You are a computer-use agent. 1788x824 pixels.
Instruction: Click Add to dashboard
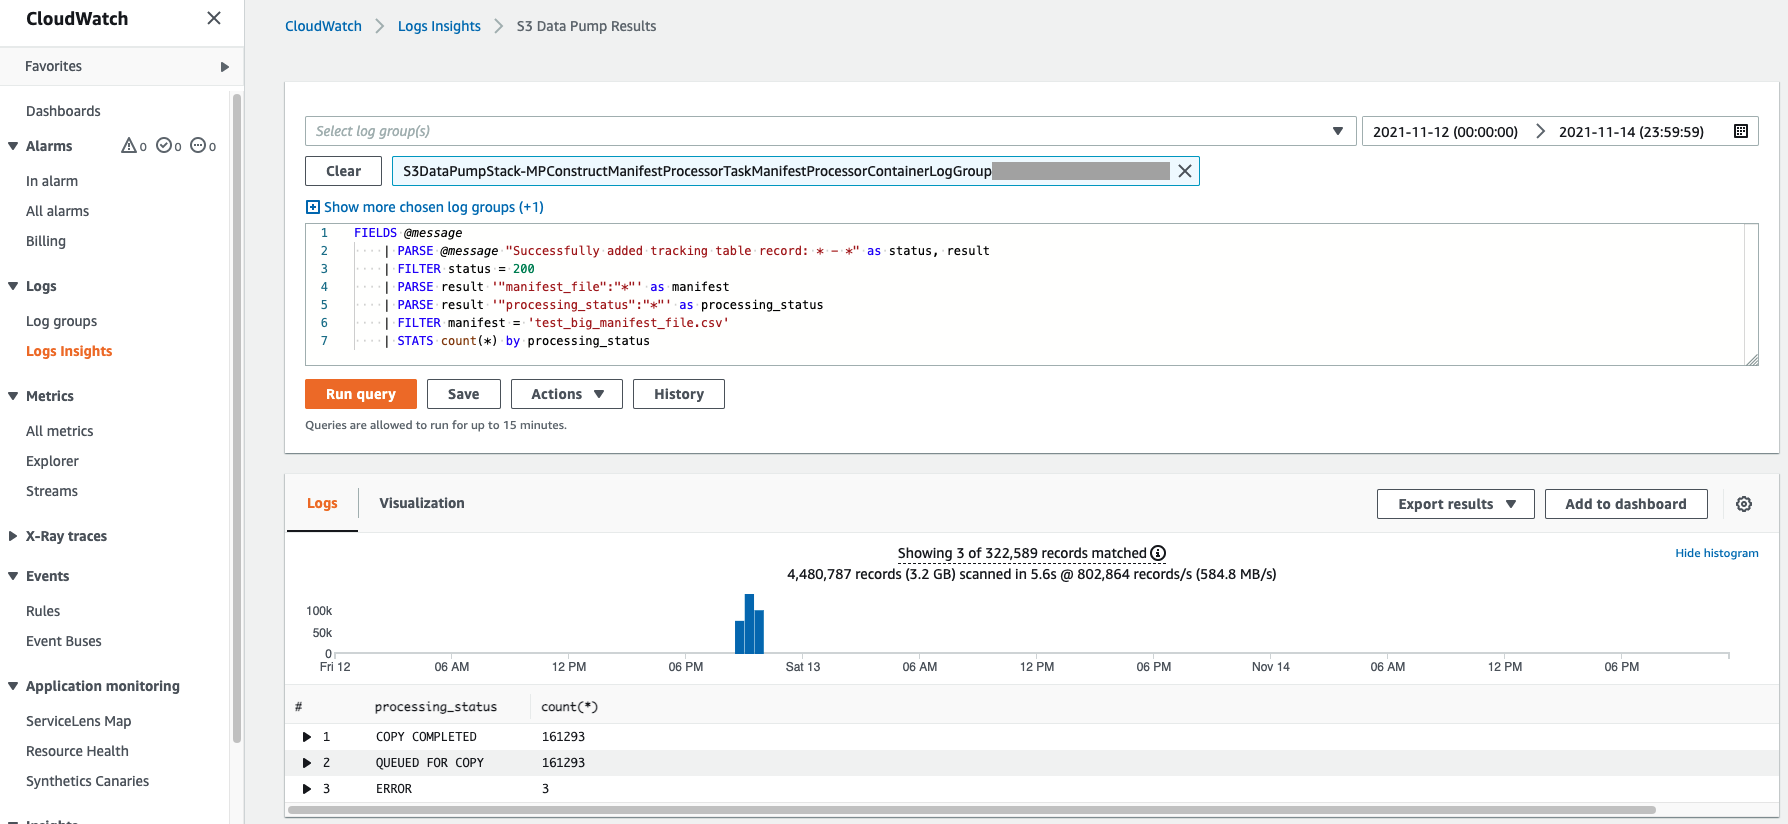[1626, 504]
